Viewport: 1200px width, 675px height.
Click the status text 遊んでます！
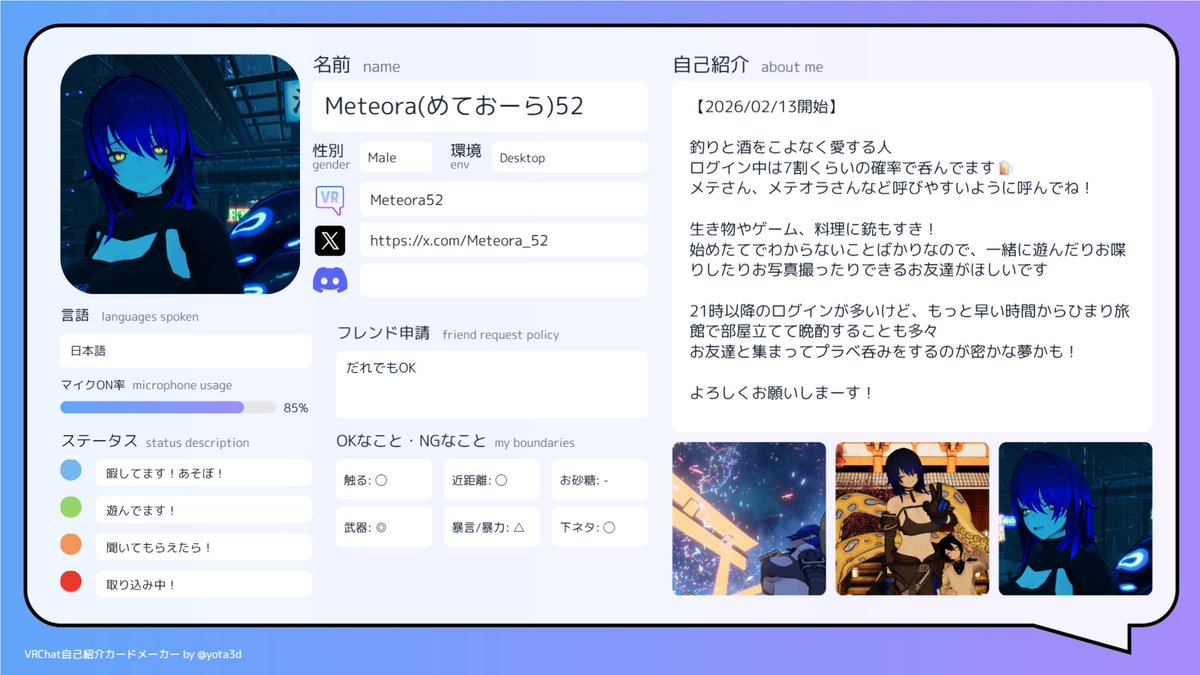(204, 510)
